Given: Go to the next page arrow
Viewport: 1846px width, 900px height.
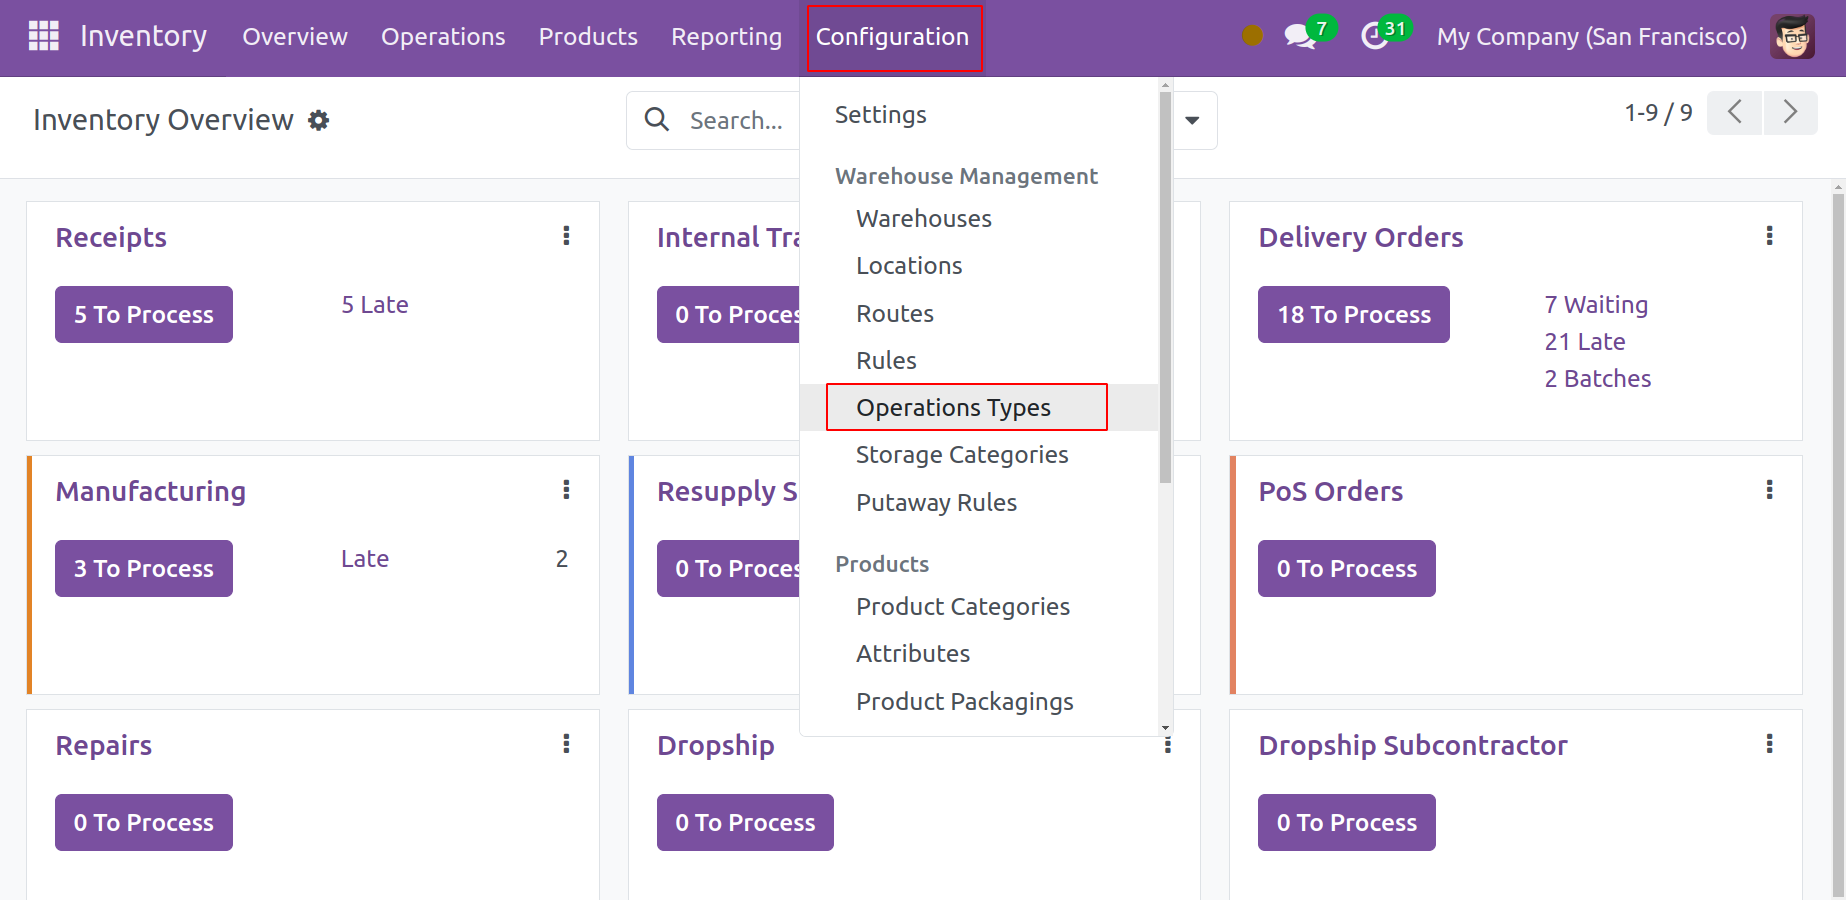Looking at the screenshot, I should [x=1790, y=112].
